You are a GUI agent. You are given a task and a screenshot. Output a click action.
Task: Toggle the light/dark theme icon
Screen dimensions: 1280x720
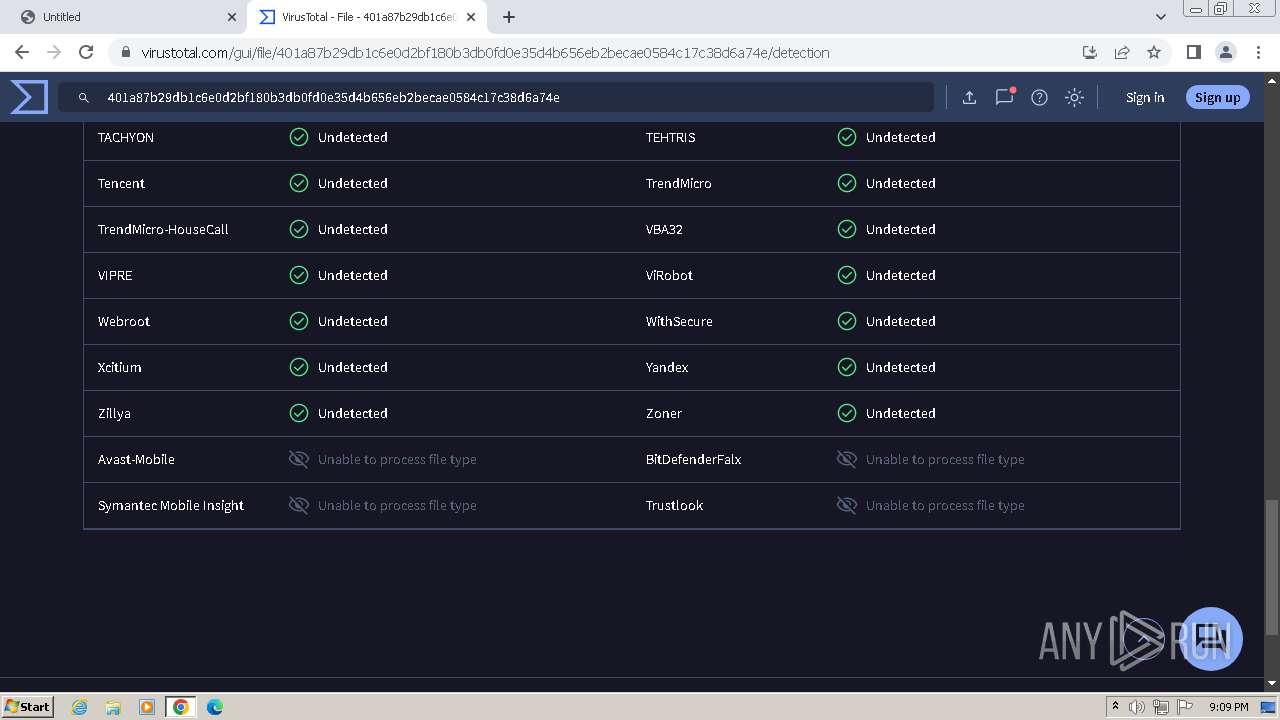(1074, 97)
